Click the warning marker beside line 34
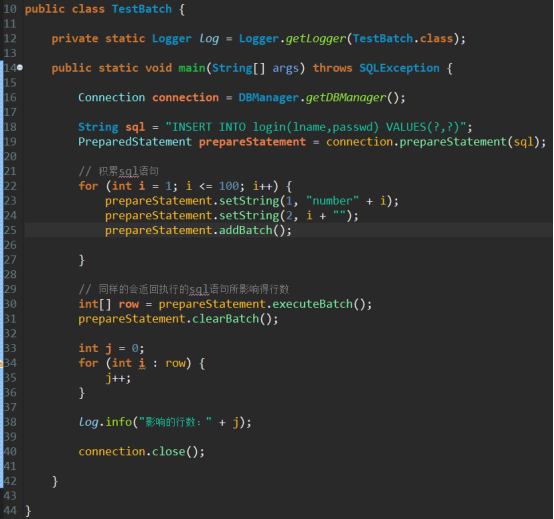 (1, 363)
